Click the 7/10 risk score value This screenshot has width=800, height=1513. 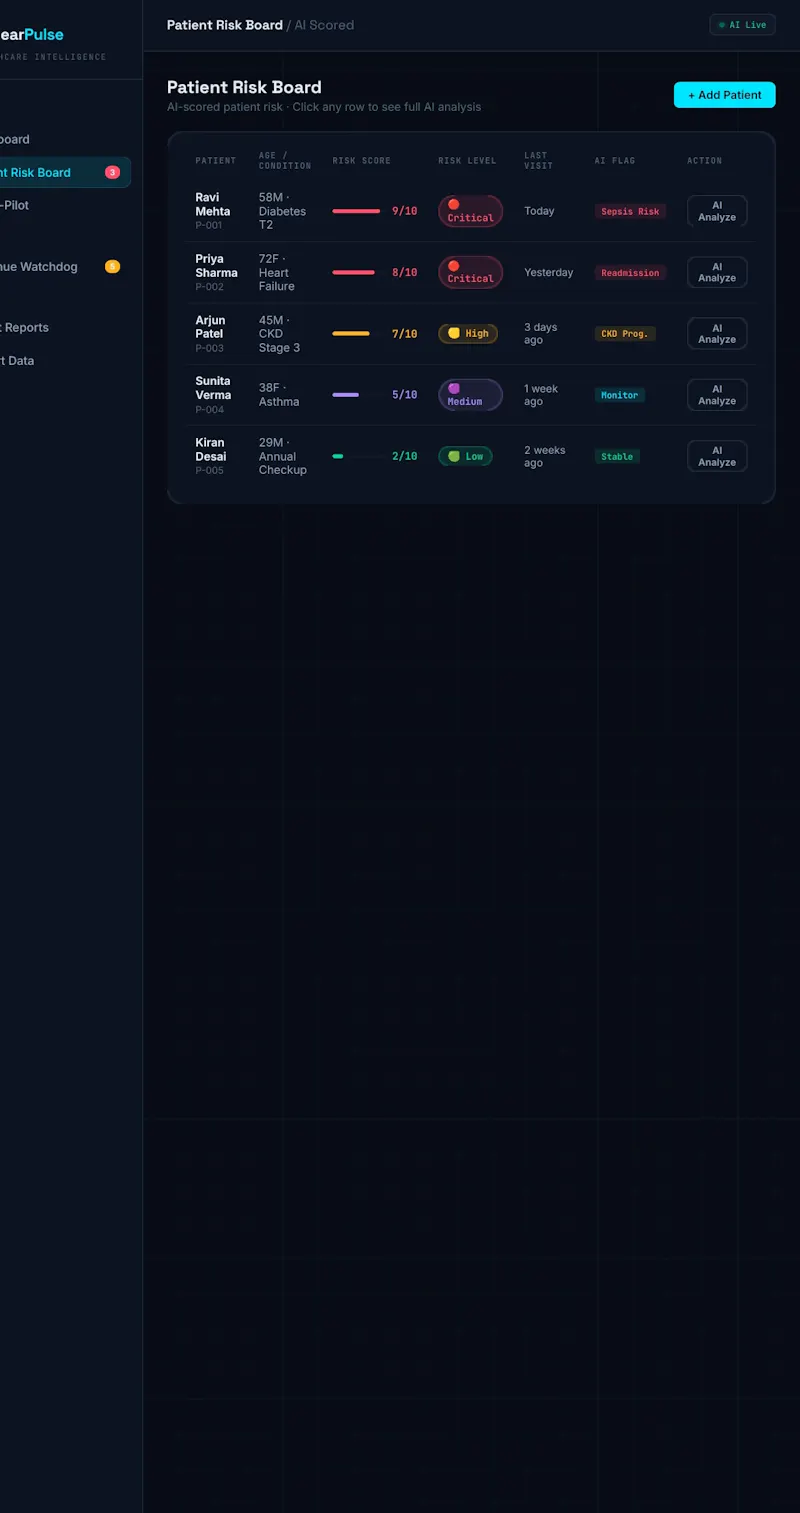[404, 333]
